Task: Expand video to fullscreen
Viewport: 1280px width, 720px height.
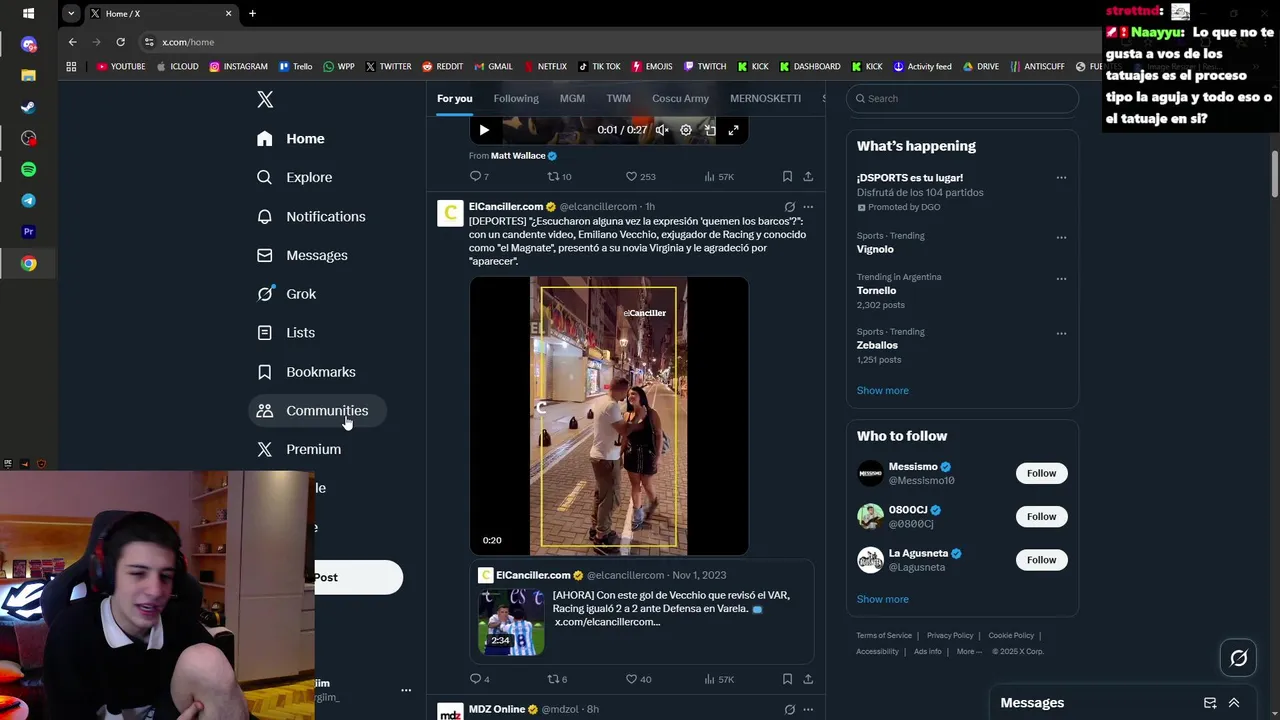Action: pos(733,130)
